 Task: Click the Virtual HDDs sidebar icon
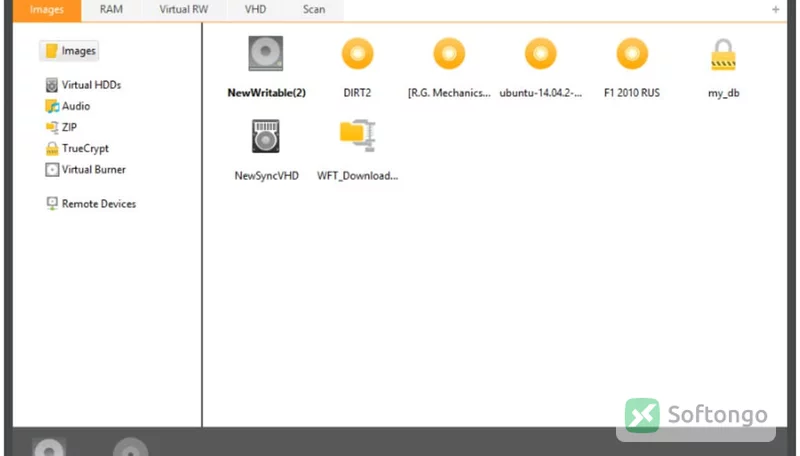click(52, 85)
